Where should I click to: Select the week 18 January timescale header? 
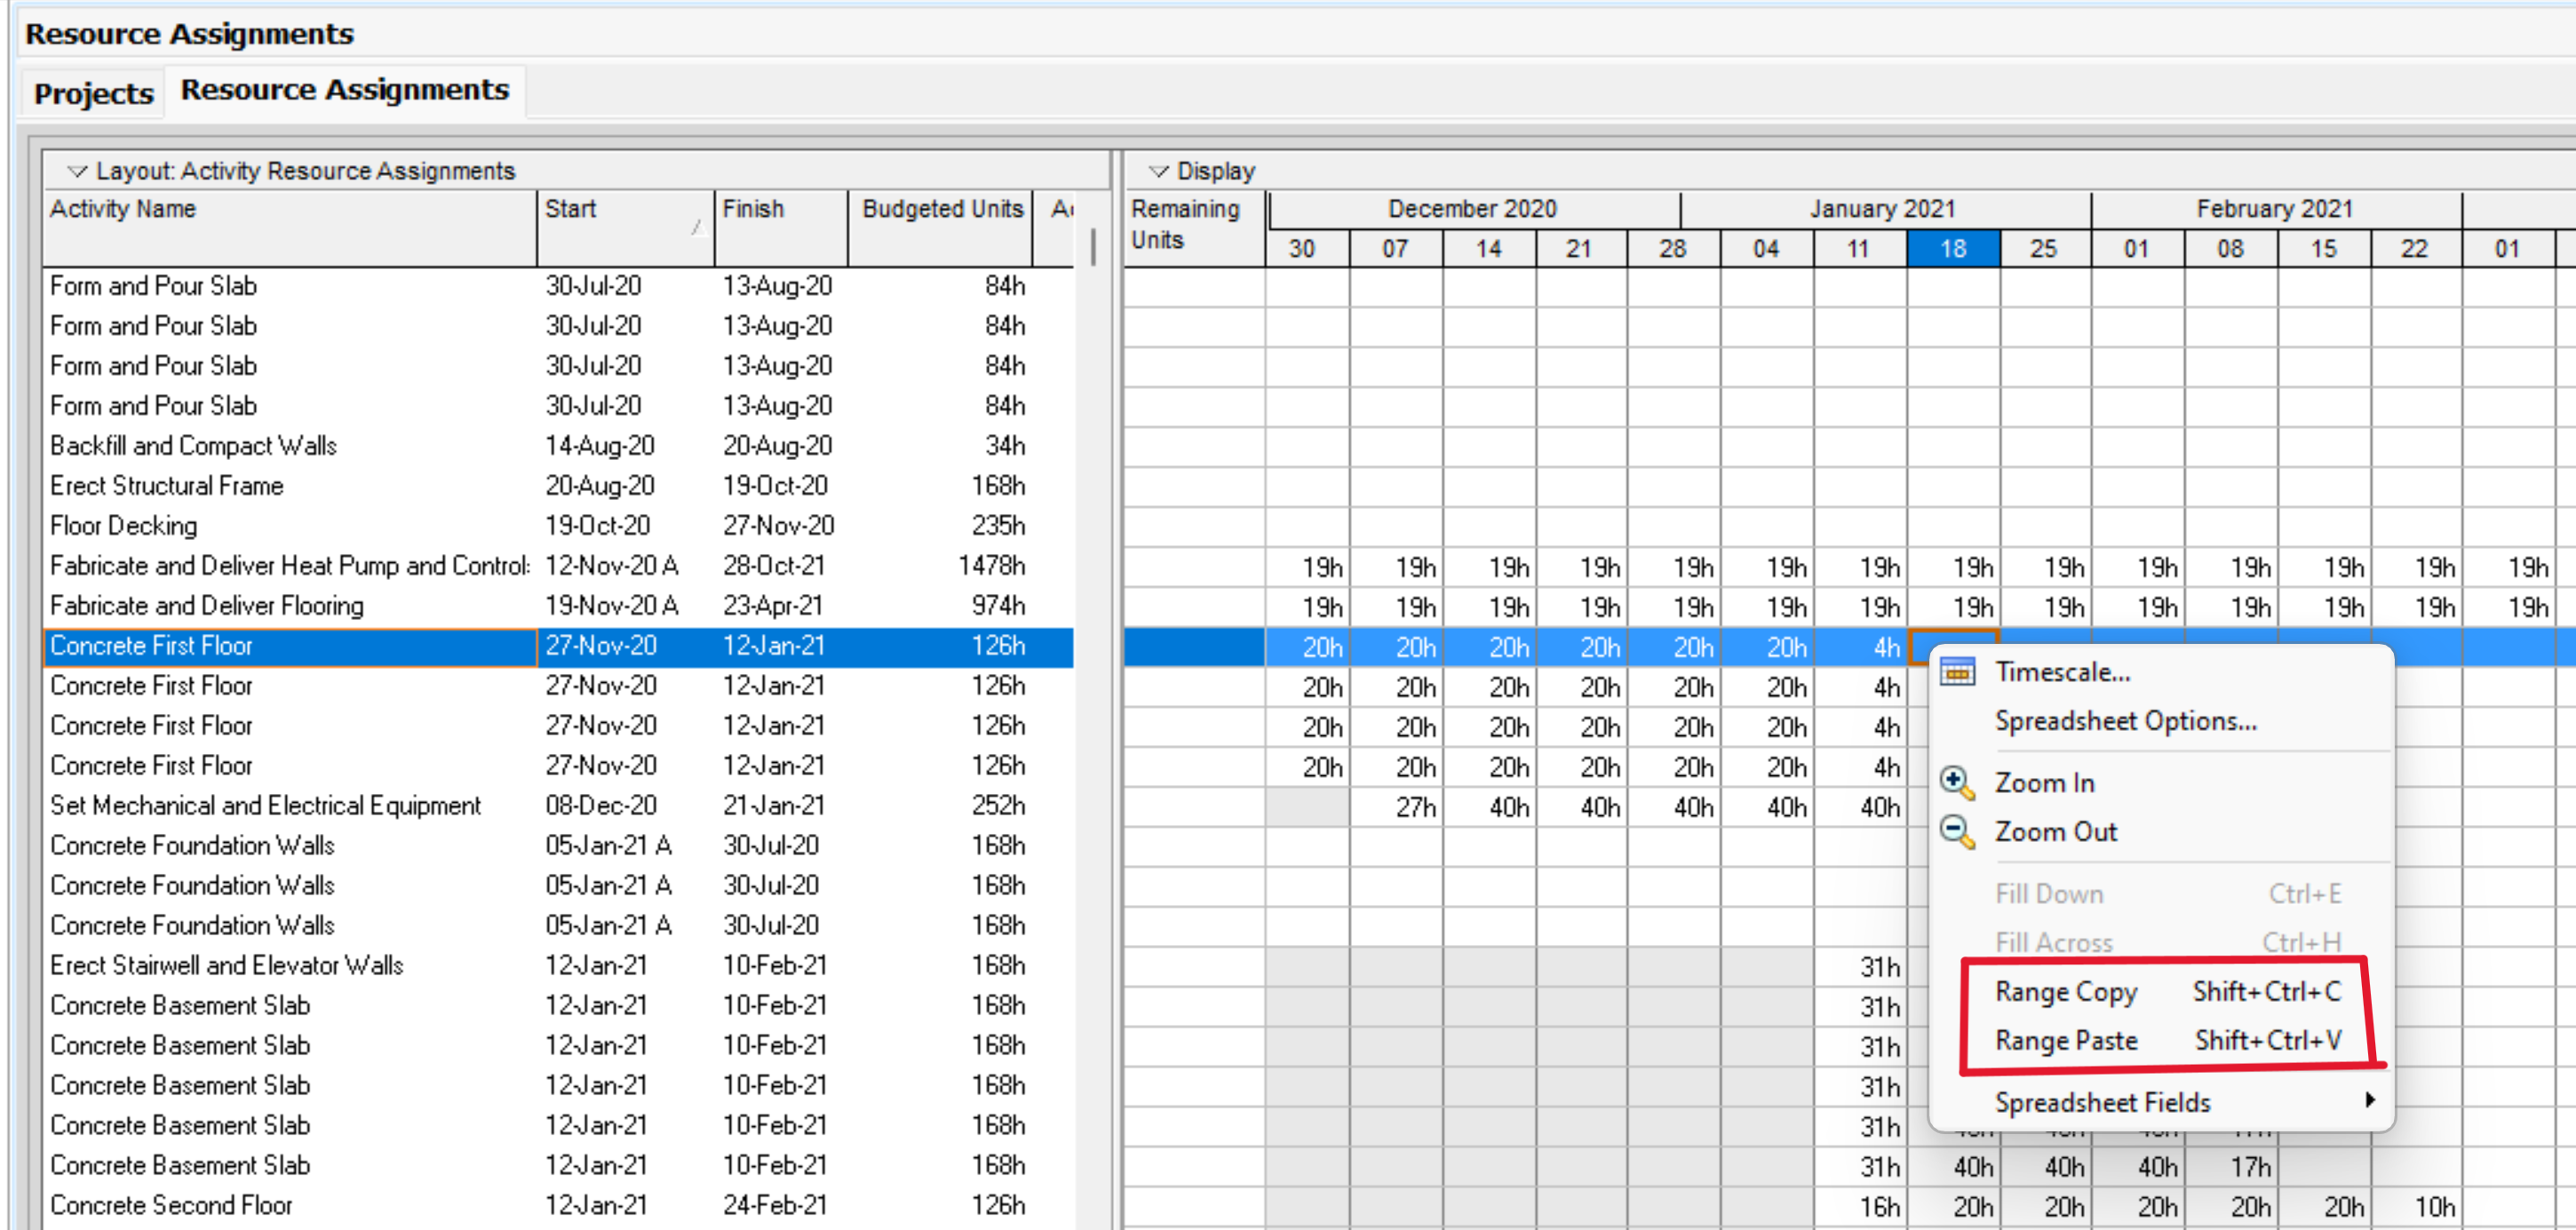point(1952,249)
